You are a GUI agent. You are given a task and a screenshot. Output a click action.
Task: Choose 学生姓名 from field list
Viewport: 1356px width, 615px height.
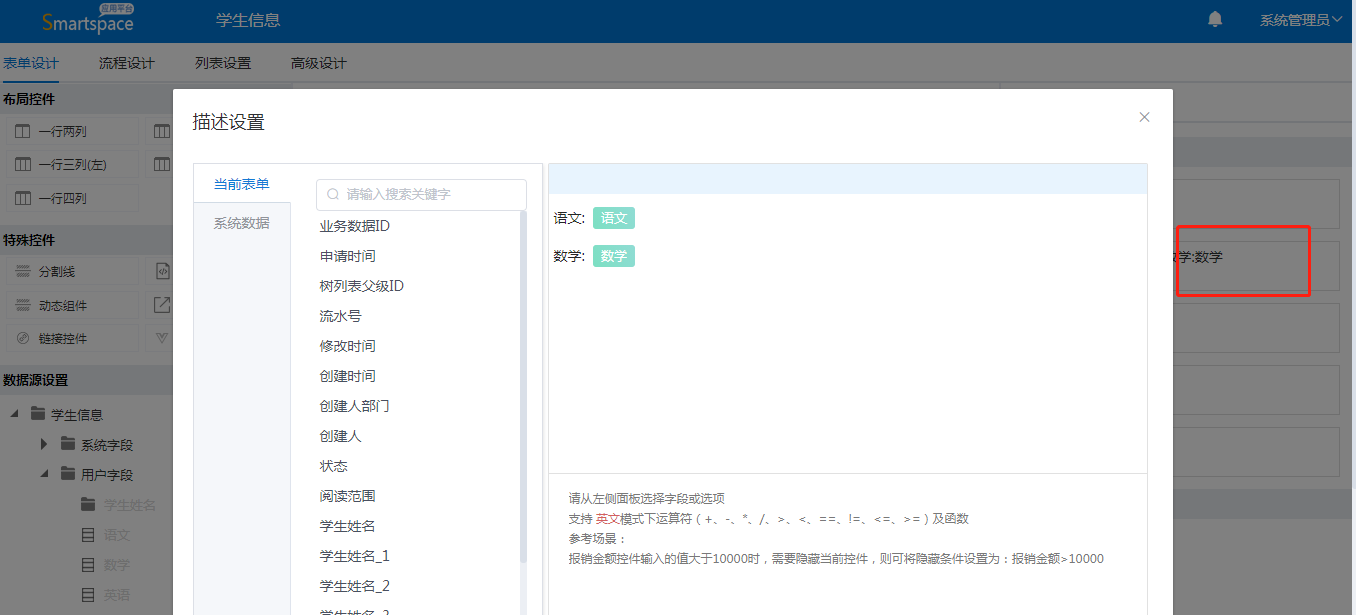point(348,526)
